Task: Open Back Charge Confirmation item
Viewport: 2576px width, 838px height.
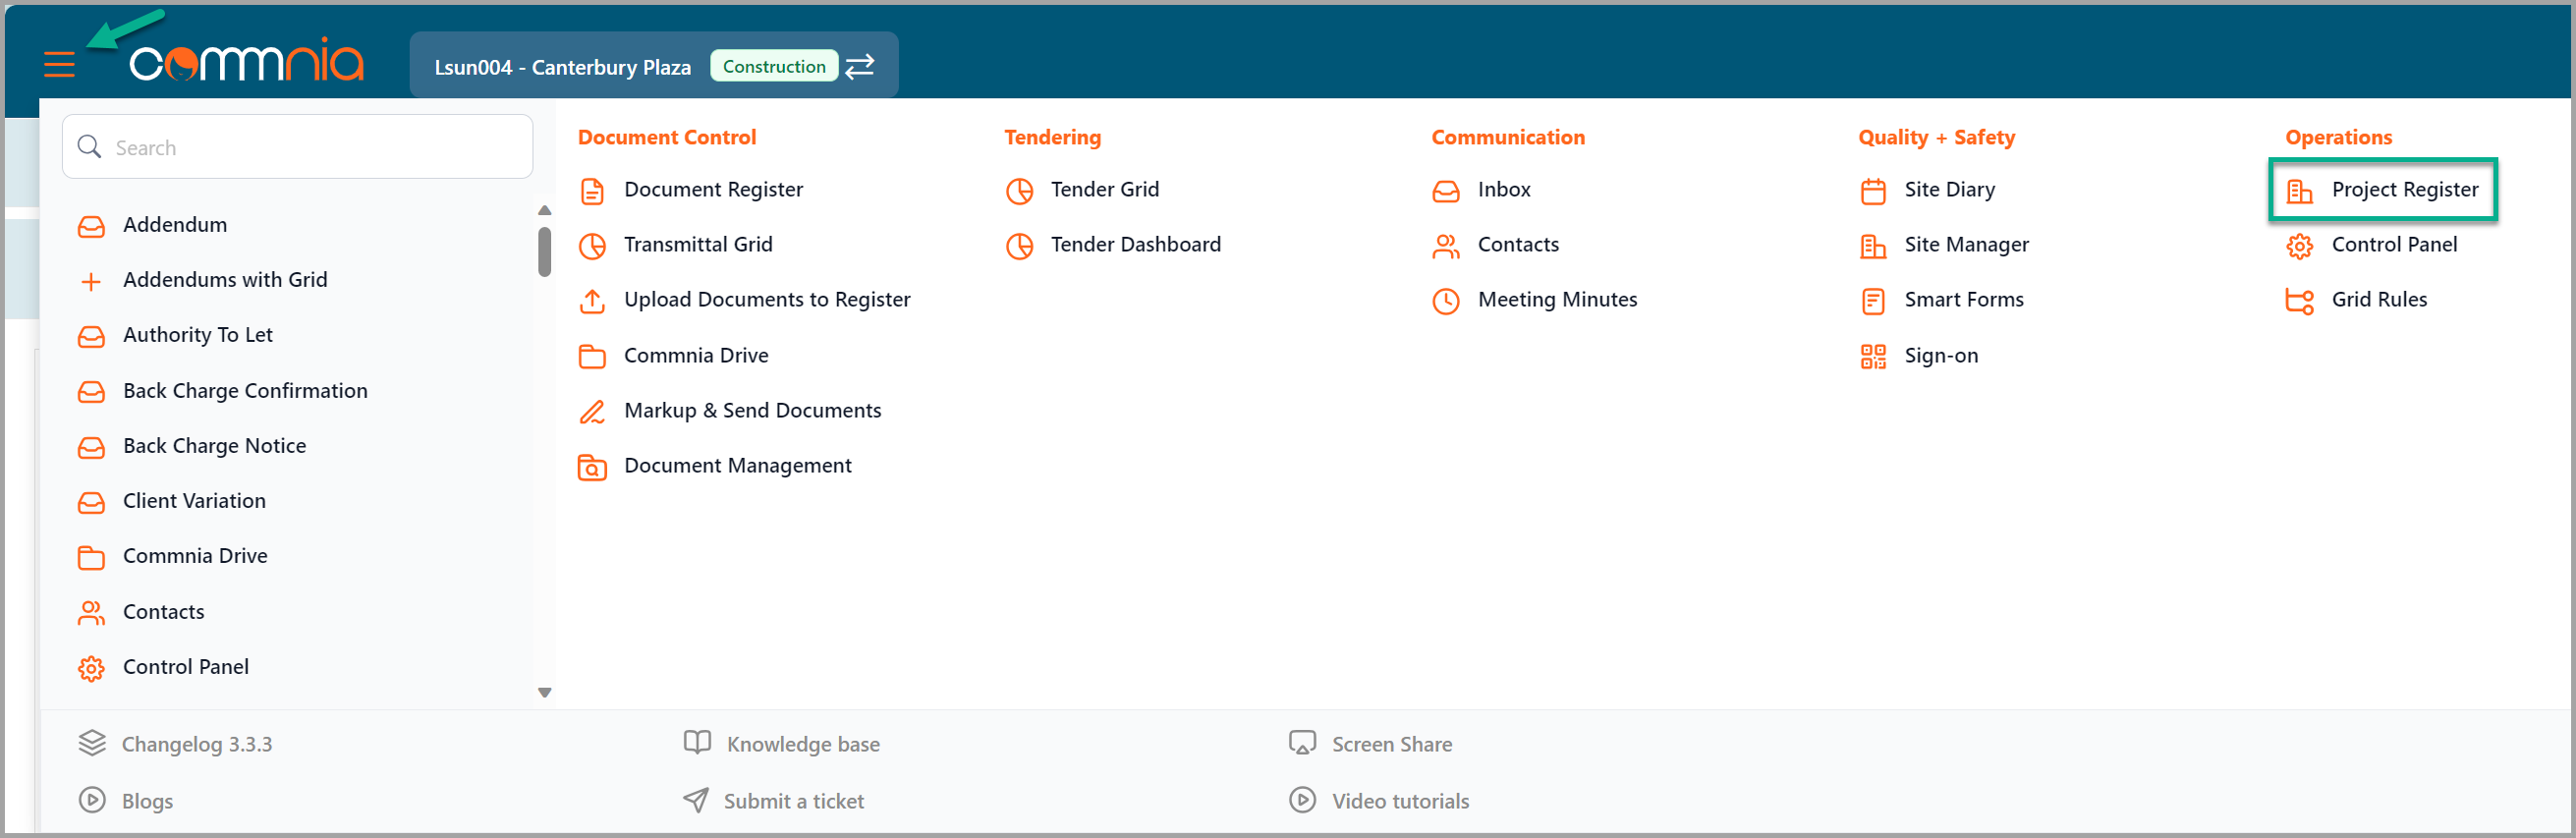Action: 245,391
